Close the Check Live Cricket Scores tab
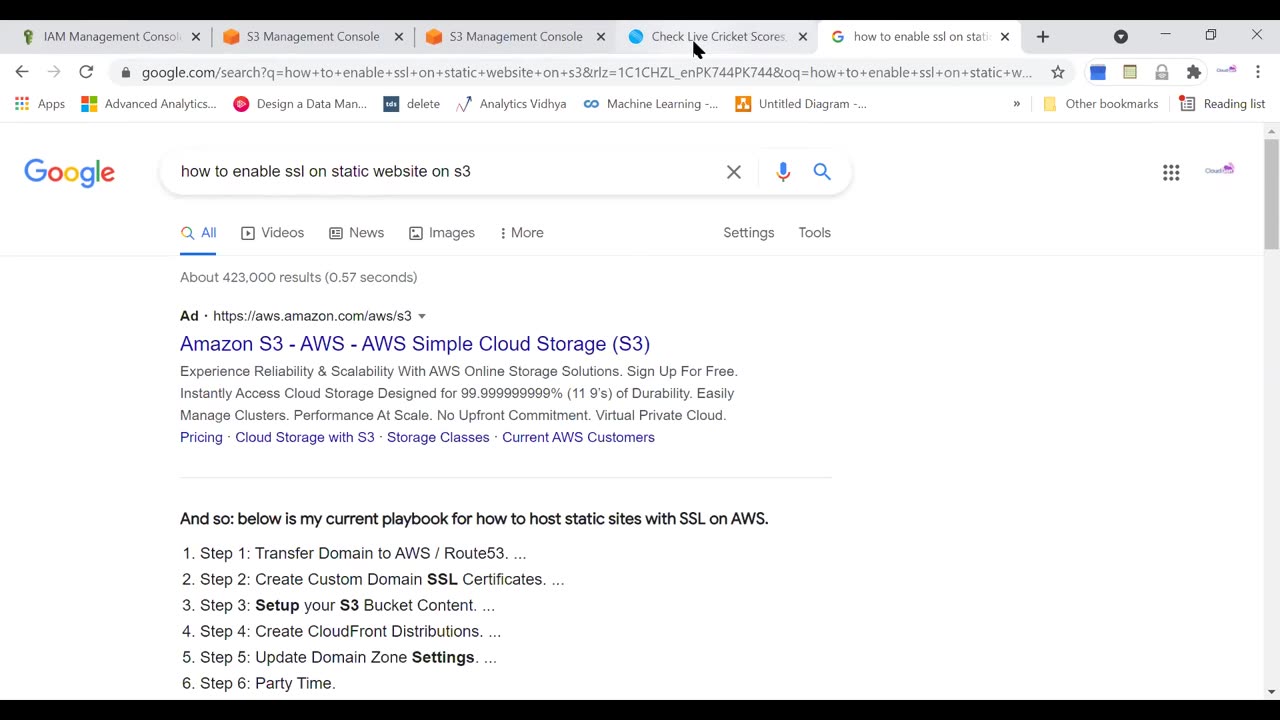Image resolution: width=1280 pixels, height=720 pixels. [x=802, y=37]
